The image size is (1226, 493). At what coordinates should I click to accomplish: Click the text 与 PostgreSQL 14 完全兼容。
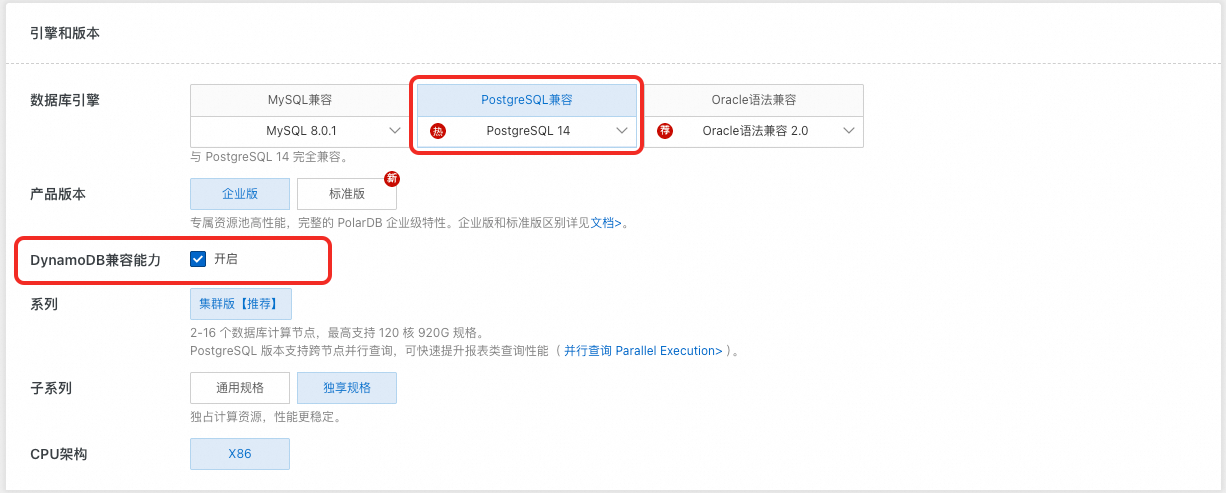coord(269,157)
